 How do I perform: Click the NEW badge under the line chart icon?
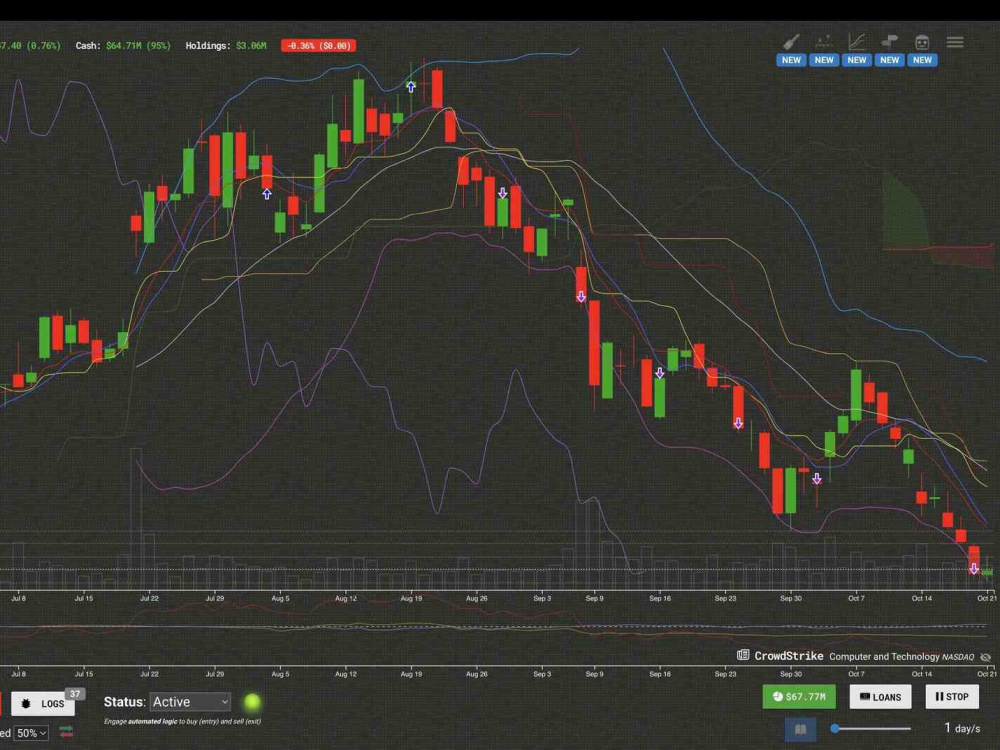coord(857,60)
